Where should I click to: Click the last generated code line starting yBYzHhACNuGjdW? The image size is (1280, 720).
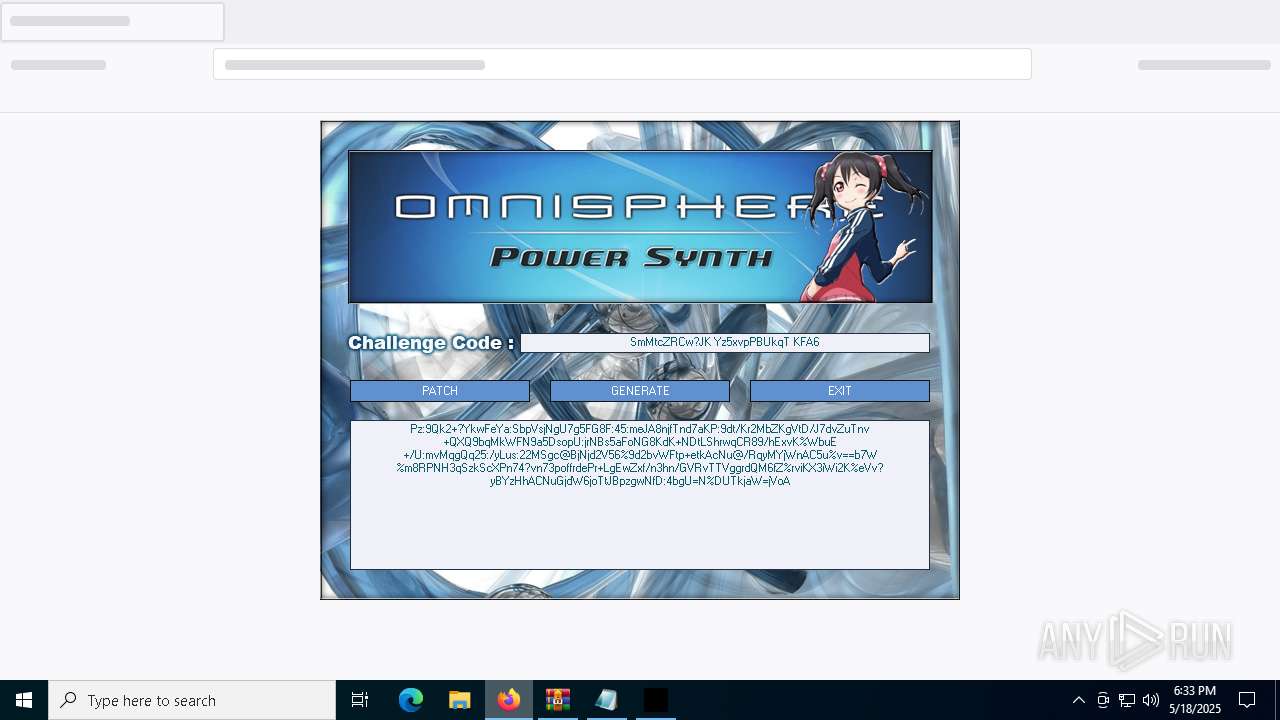coord(640,481)
